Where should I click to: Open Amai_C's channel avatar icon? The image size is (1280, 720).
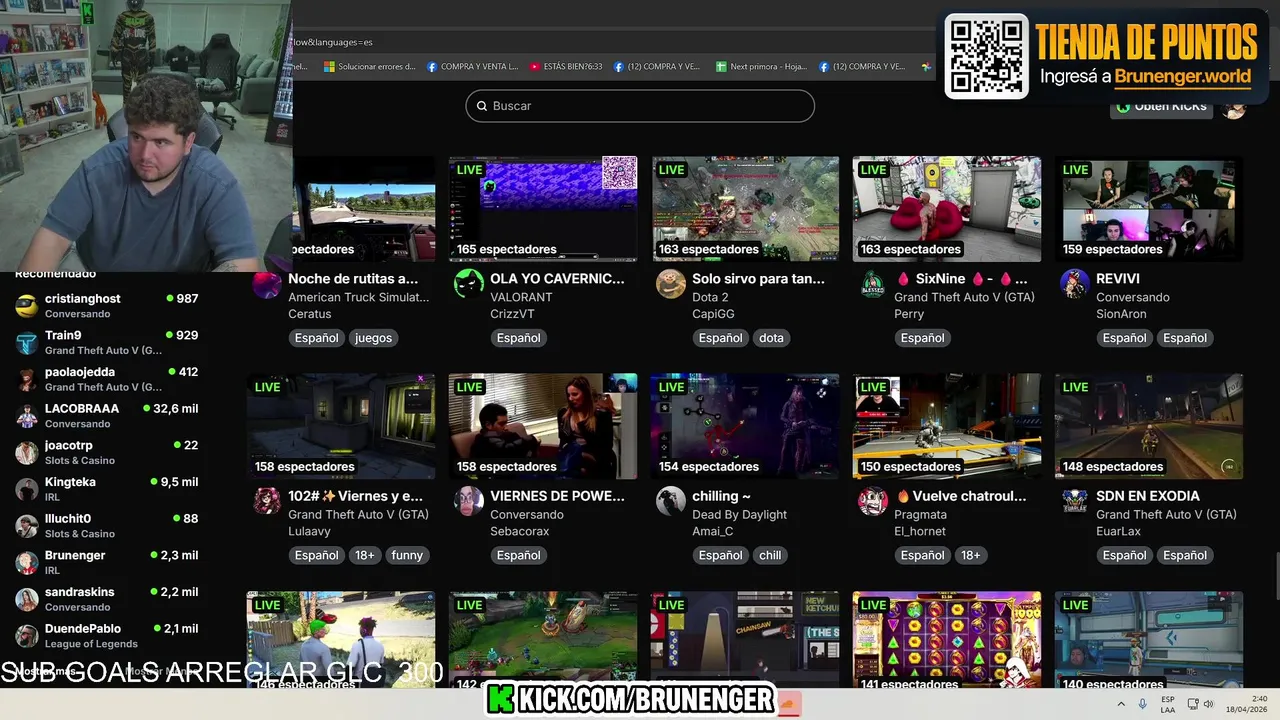pos(671,500)
